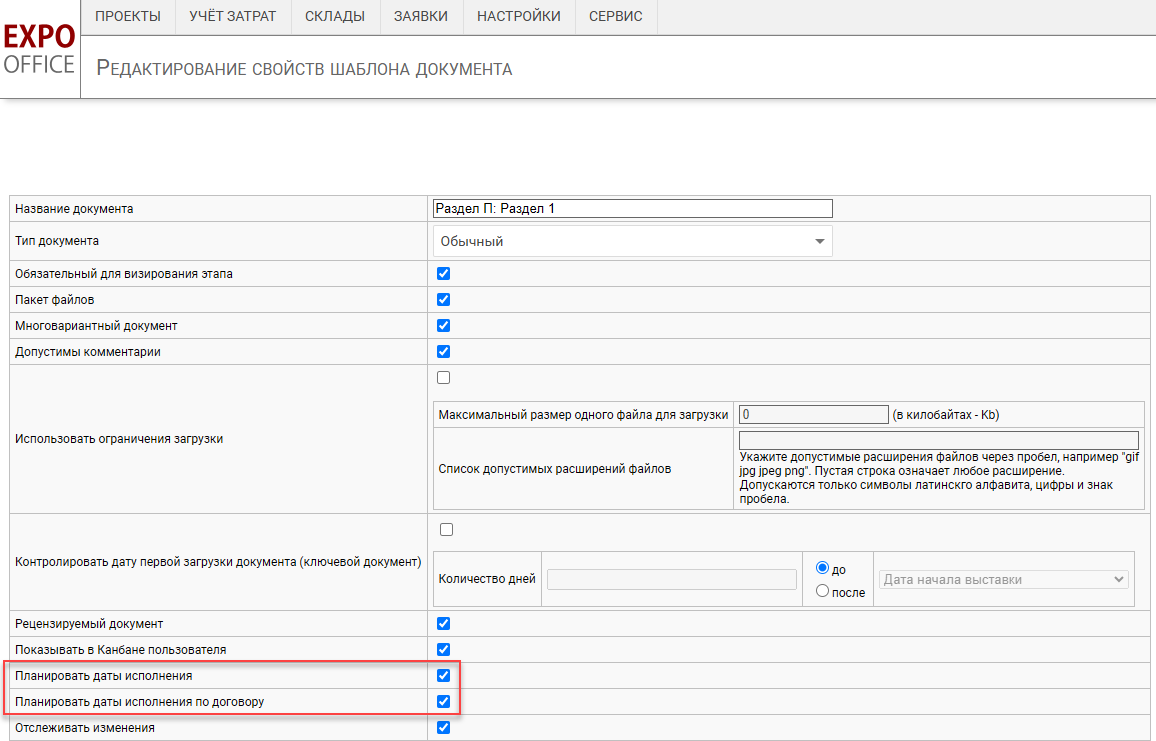1156x741 pixels.
Task: Uncheck Допустимы комментарии checkbox
Action: click(x=444, y=352)
